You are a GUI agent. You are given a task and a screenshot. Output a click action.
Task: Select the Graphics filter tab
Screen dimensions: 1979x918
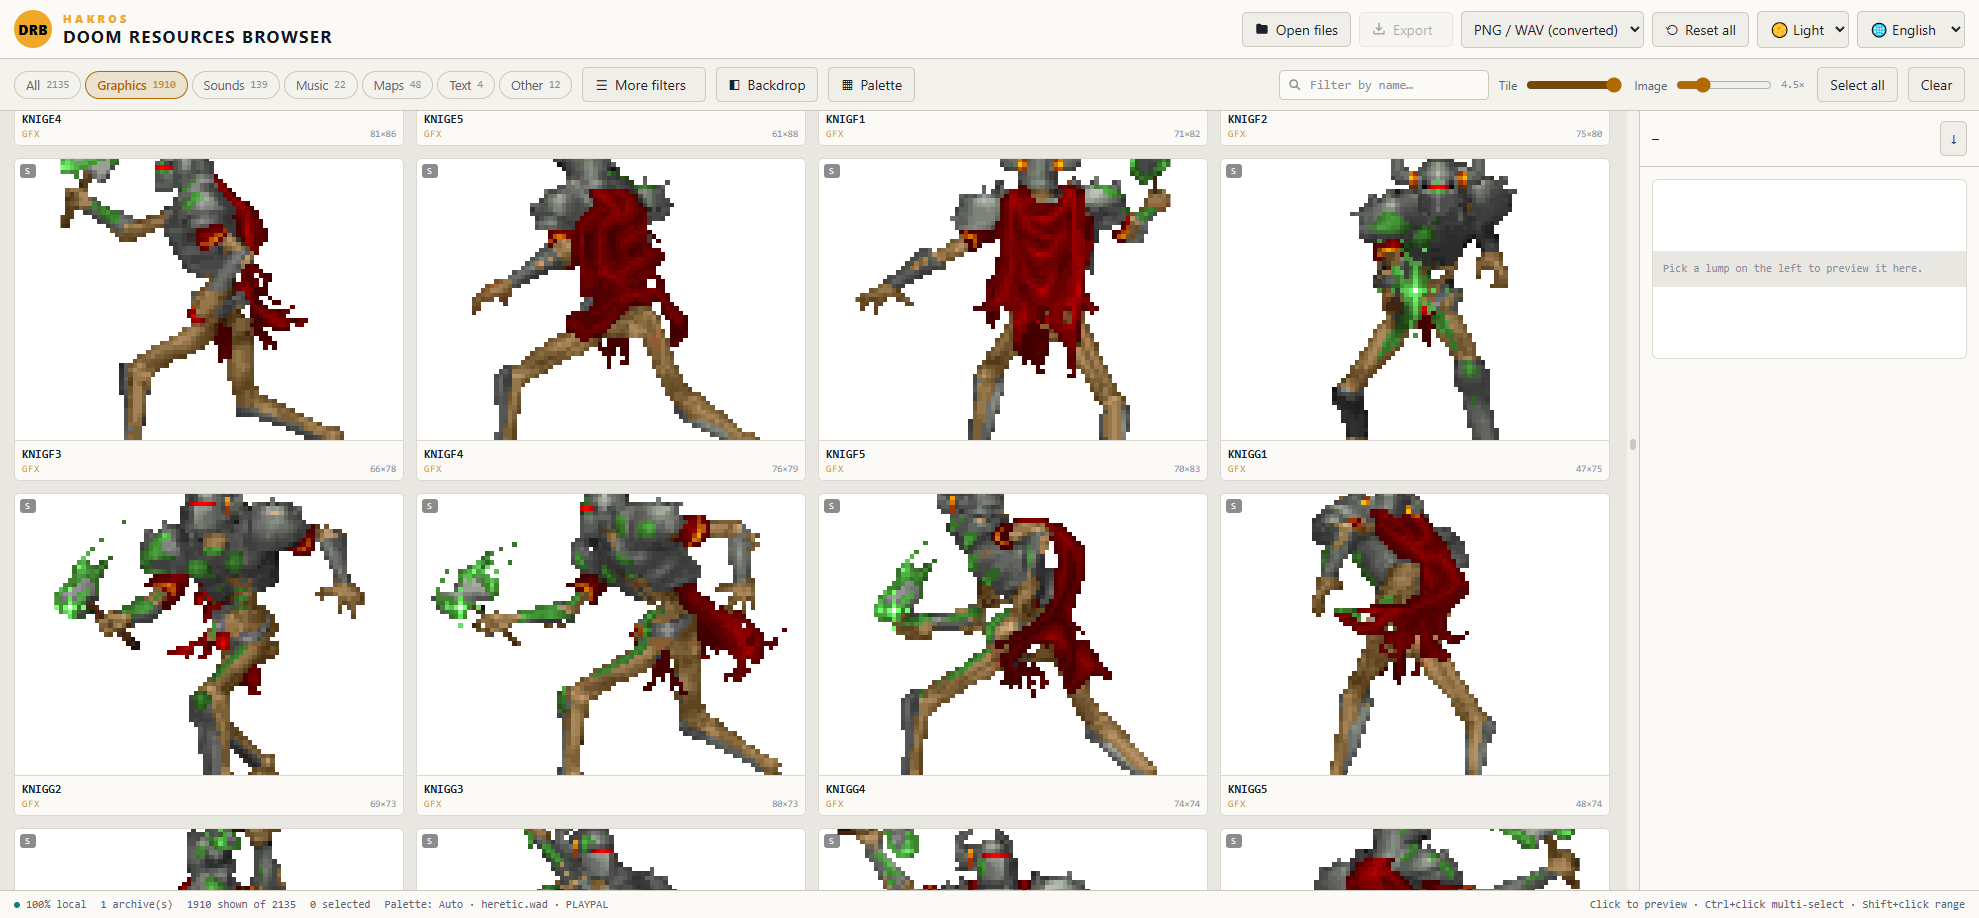136,85
